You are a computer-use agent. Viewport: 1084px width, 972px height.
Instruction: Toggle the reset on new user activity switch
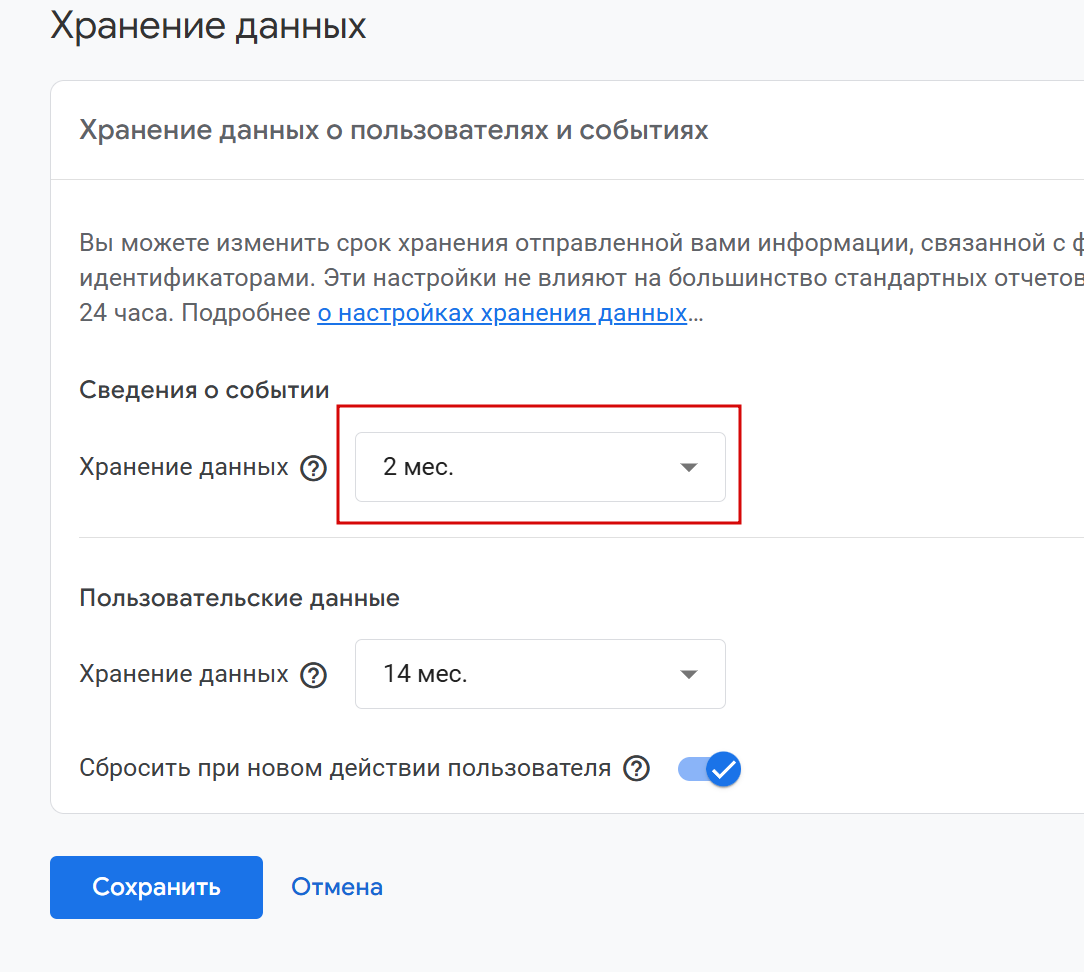tap(709, 769)
